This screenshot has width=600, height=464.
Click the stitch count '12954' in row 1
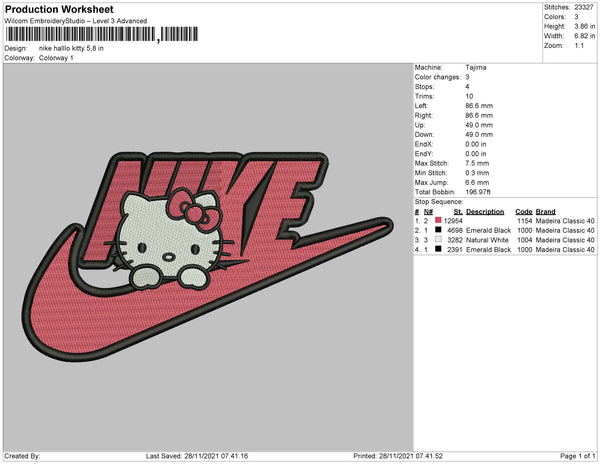(x=453, y=221)
